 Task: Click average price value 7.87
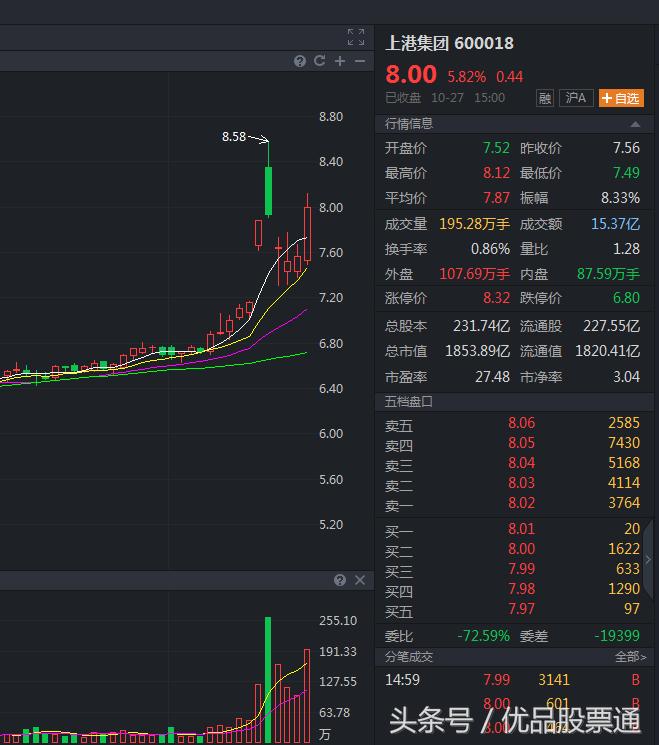click(x=496, y=197)
